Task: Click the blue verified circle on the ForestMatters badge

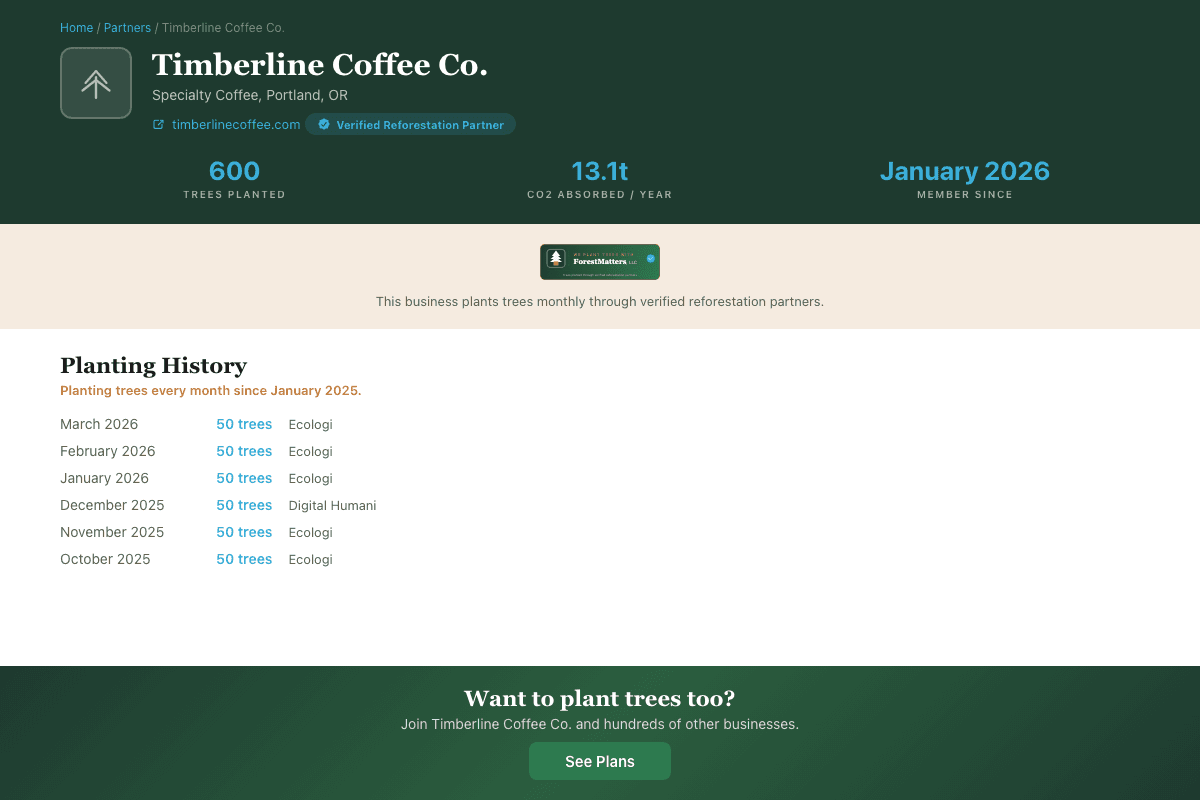Action: (x=650, y=259)
